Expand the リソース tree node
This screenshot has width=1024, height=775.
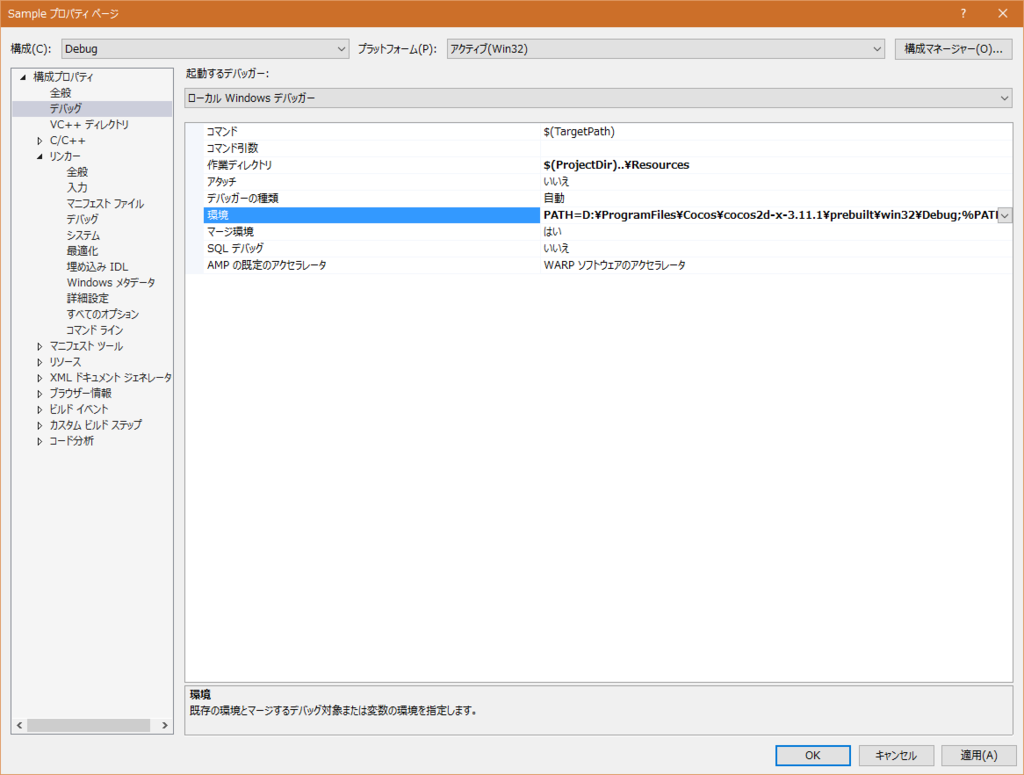(40, 362)
